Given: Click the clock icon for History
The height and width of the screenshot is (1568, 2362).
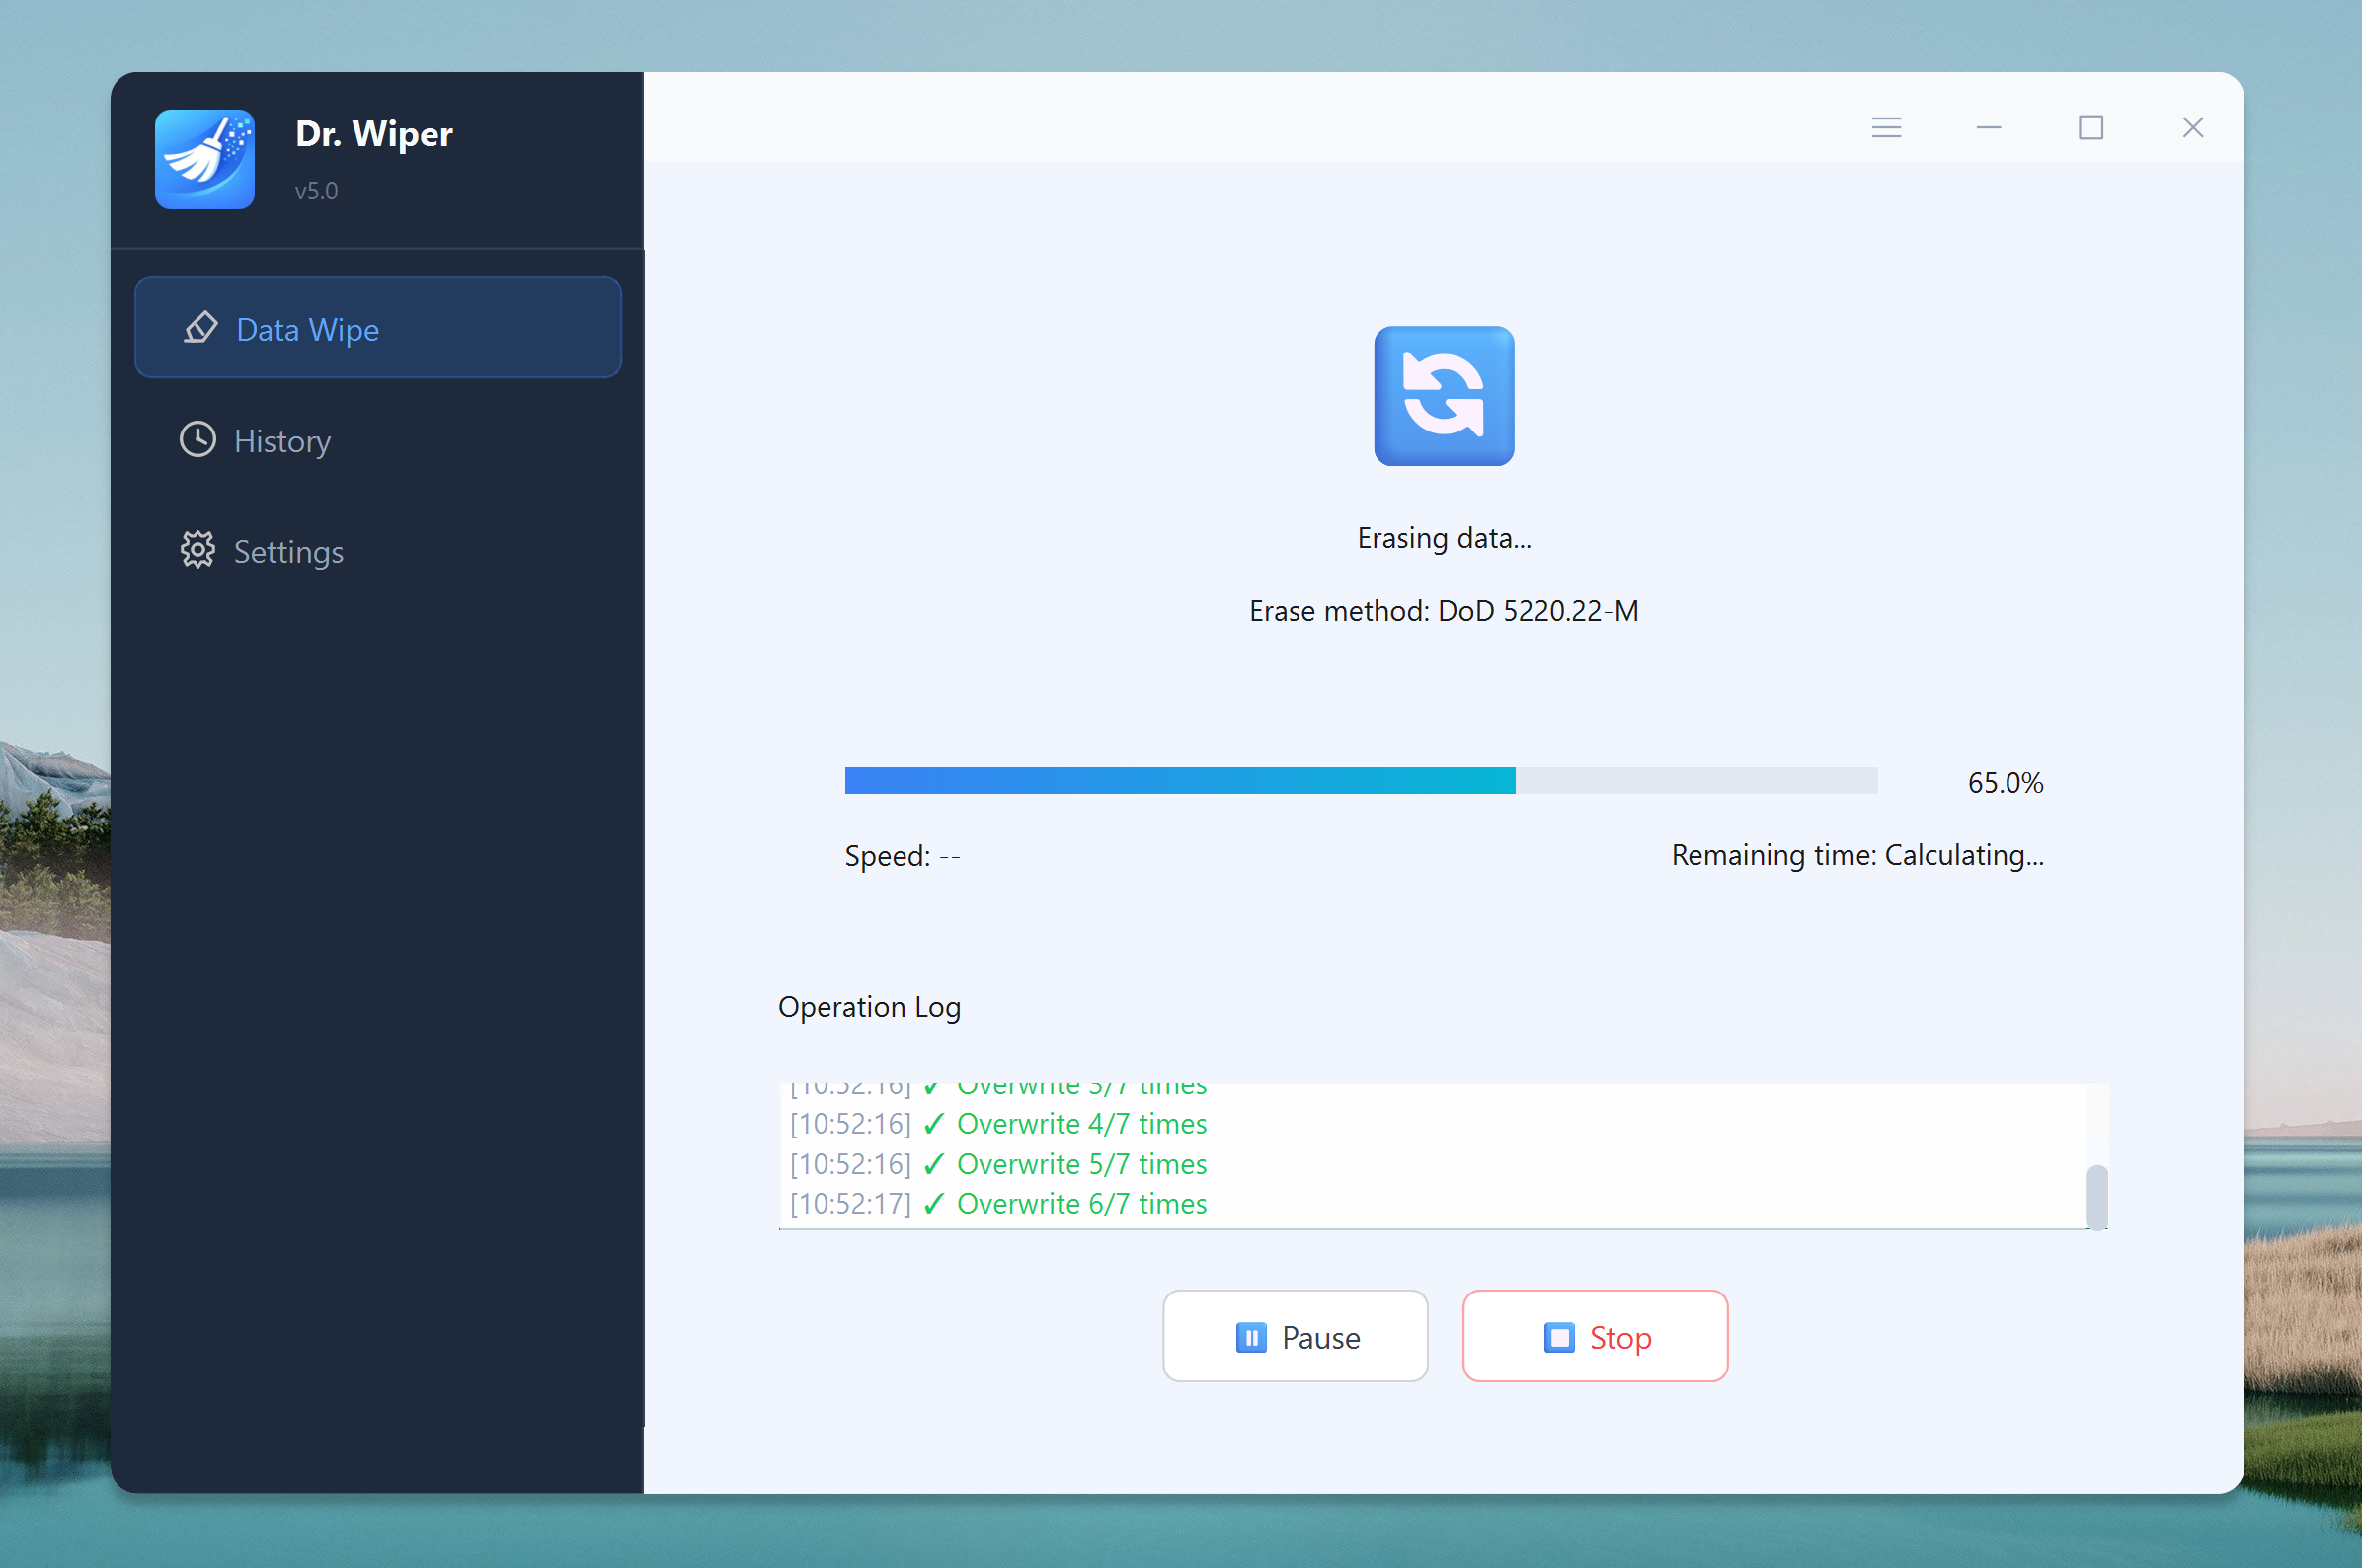Looking at the screenshot, I should tap(197, 440).
